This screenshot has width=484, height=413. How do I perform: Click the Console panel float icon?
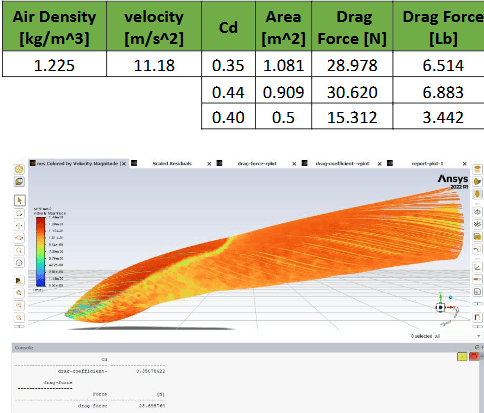pos(477,347)
